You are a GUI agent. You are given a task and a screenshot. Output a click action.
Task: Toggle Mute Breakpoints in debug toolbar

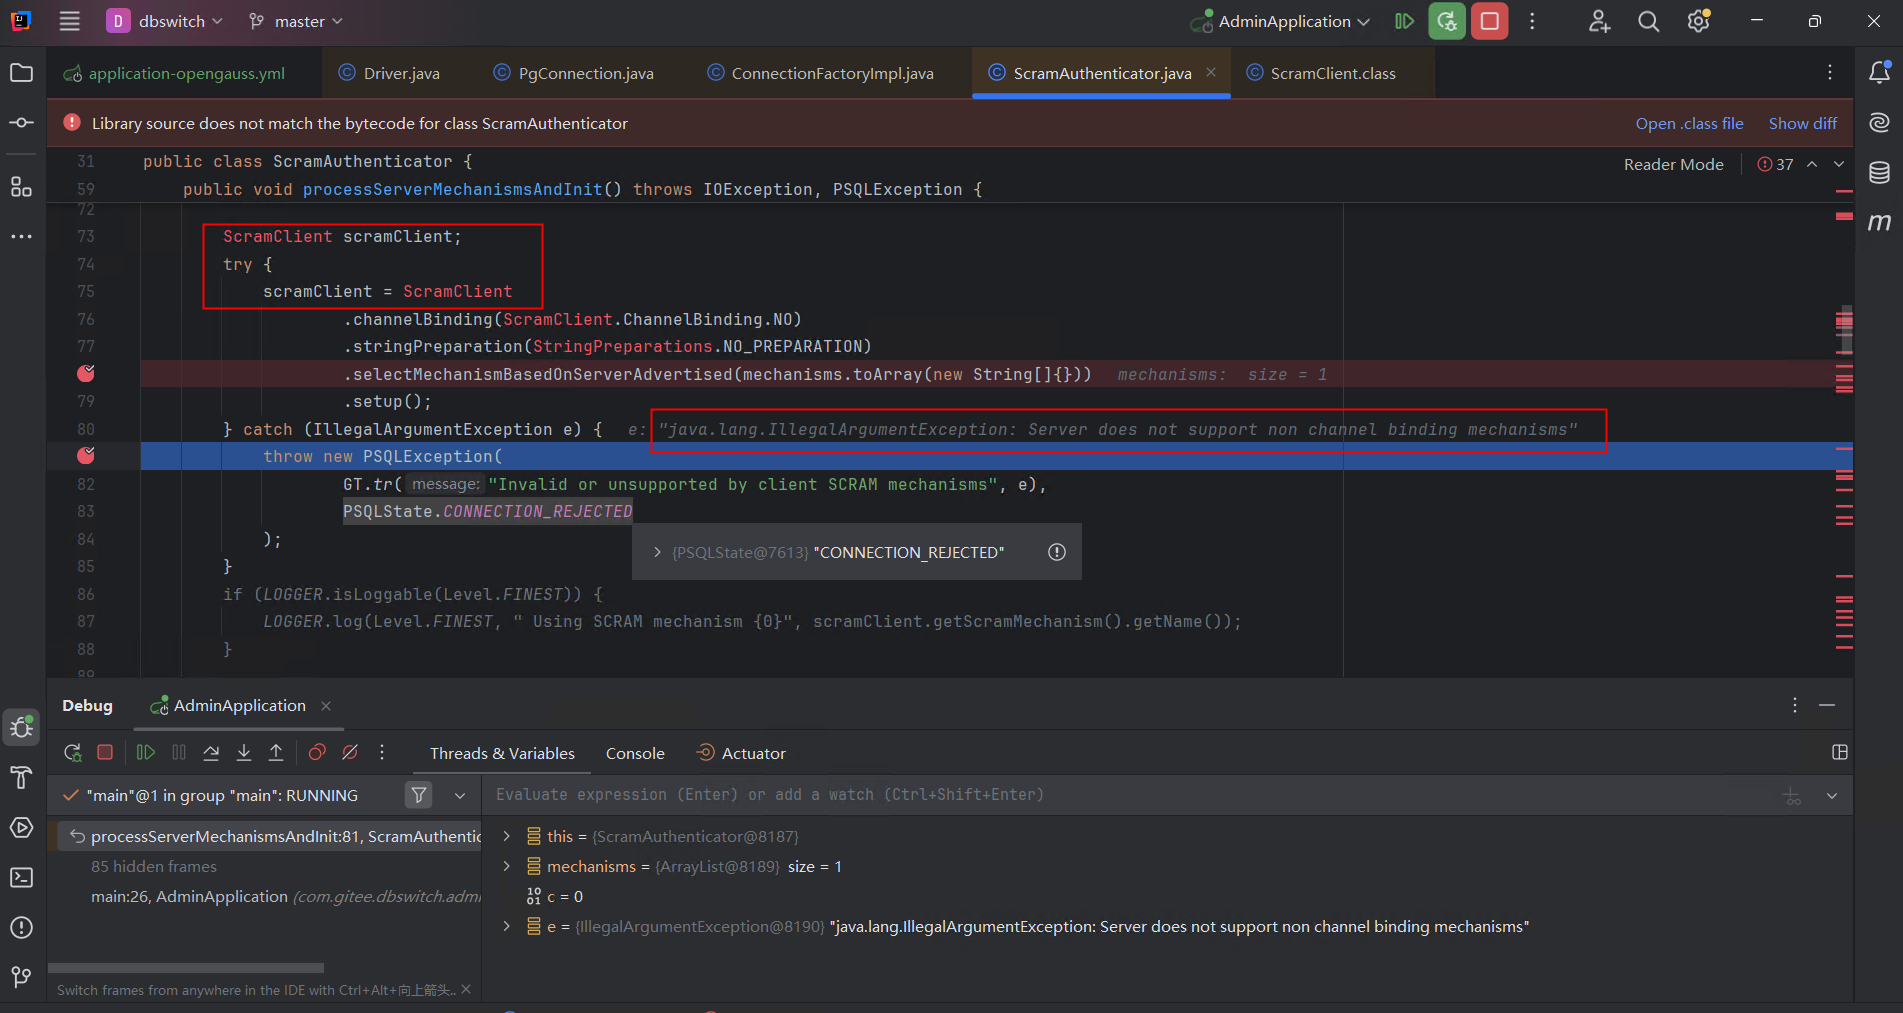(350, 753)
